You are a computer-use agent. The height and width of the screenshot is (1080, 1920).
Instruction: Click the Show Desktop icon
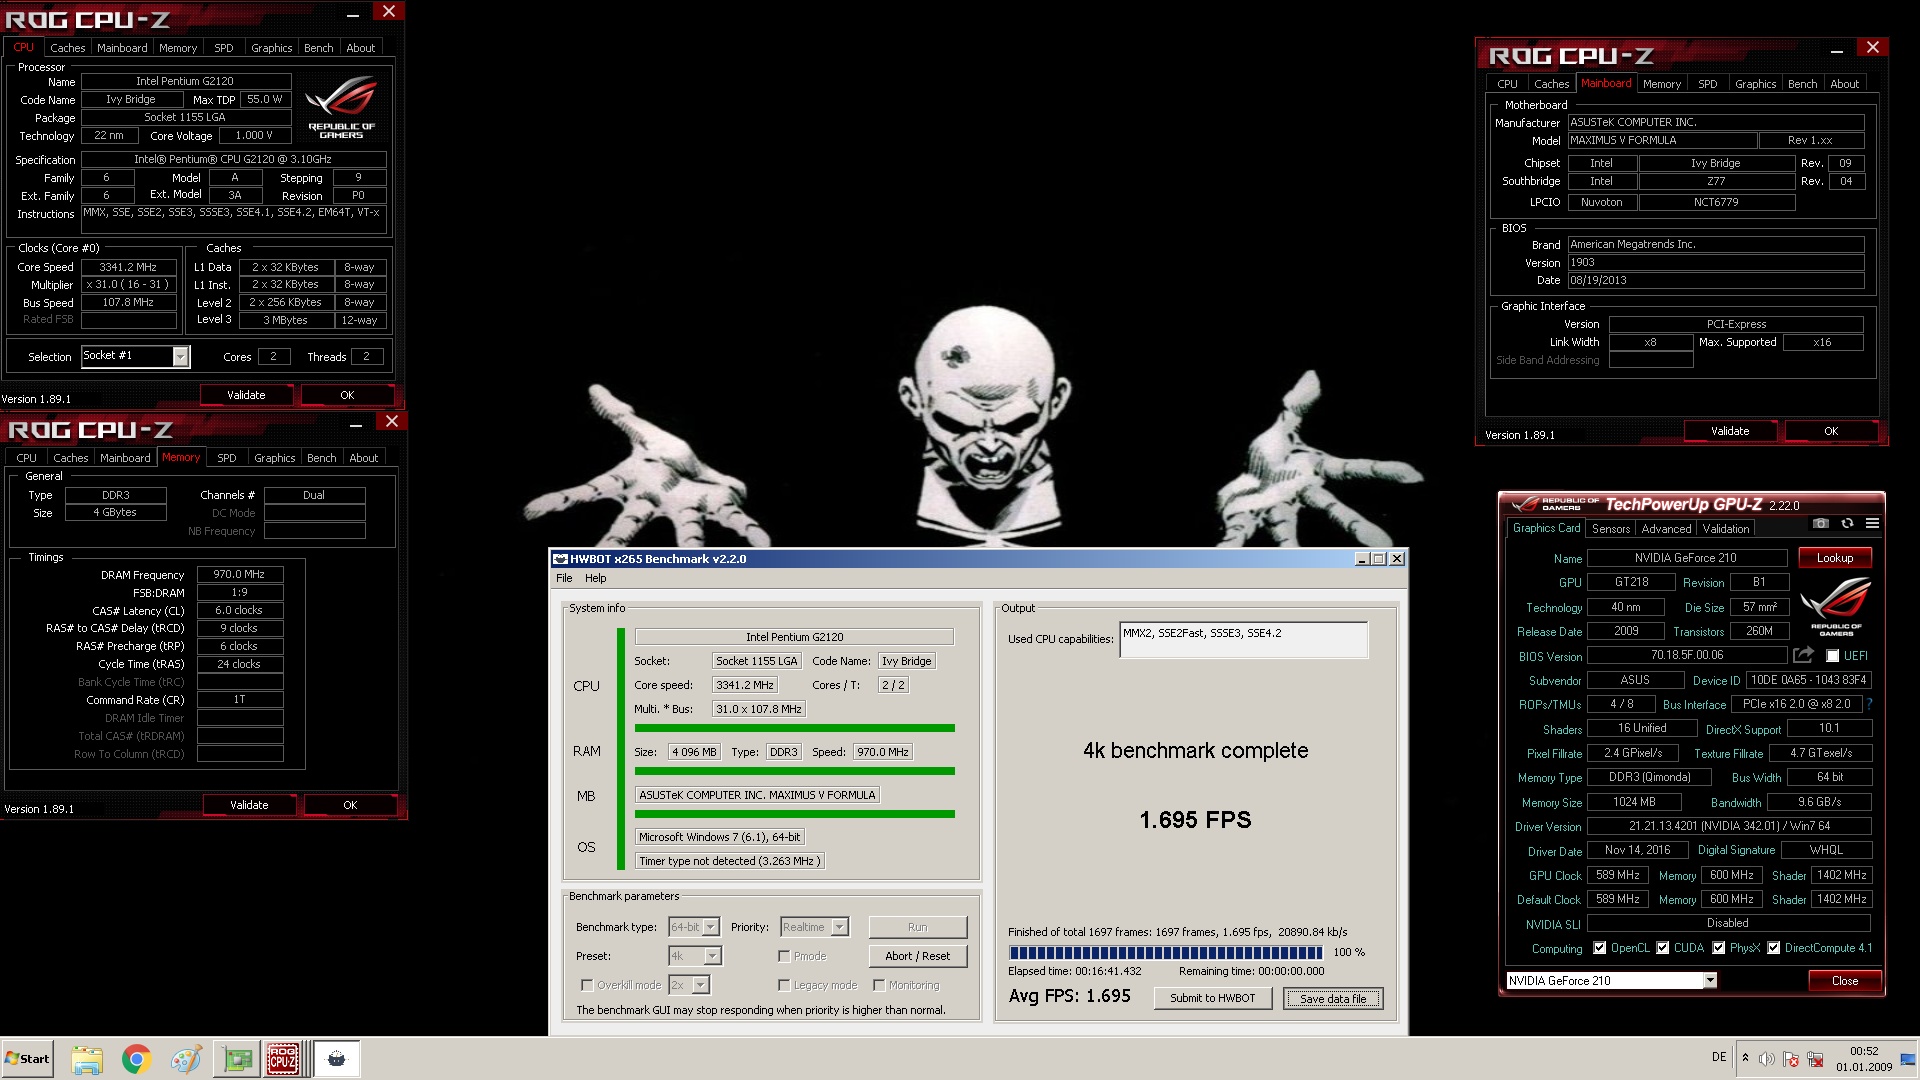1908,1059
